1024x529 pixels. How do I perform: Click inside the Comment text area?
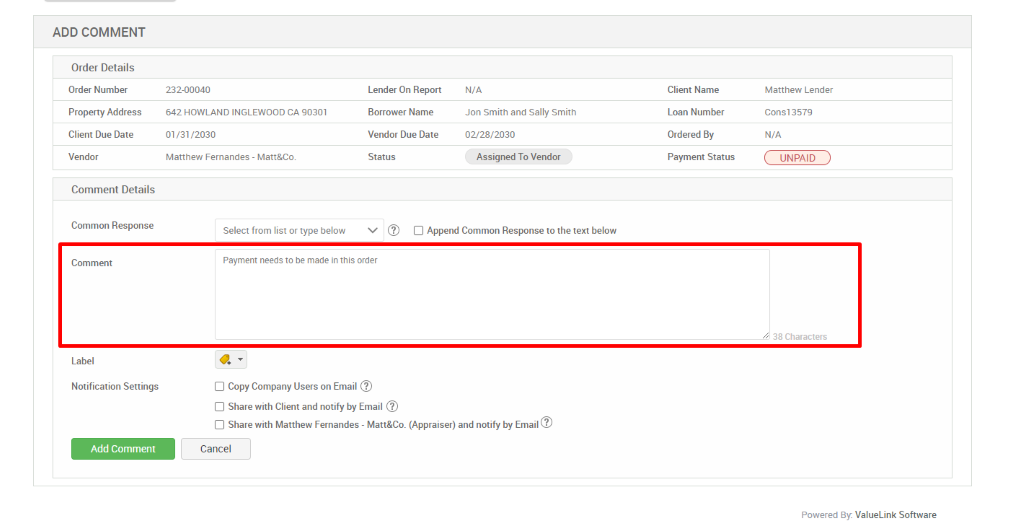[x=492, y=295]
